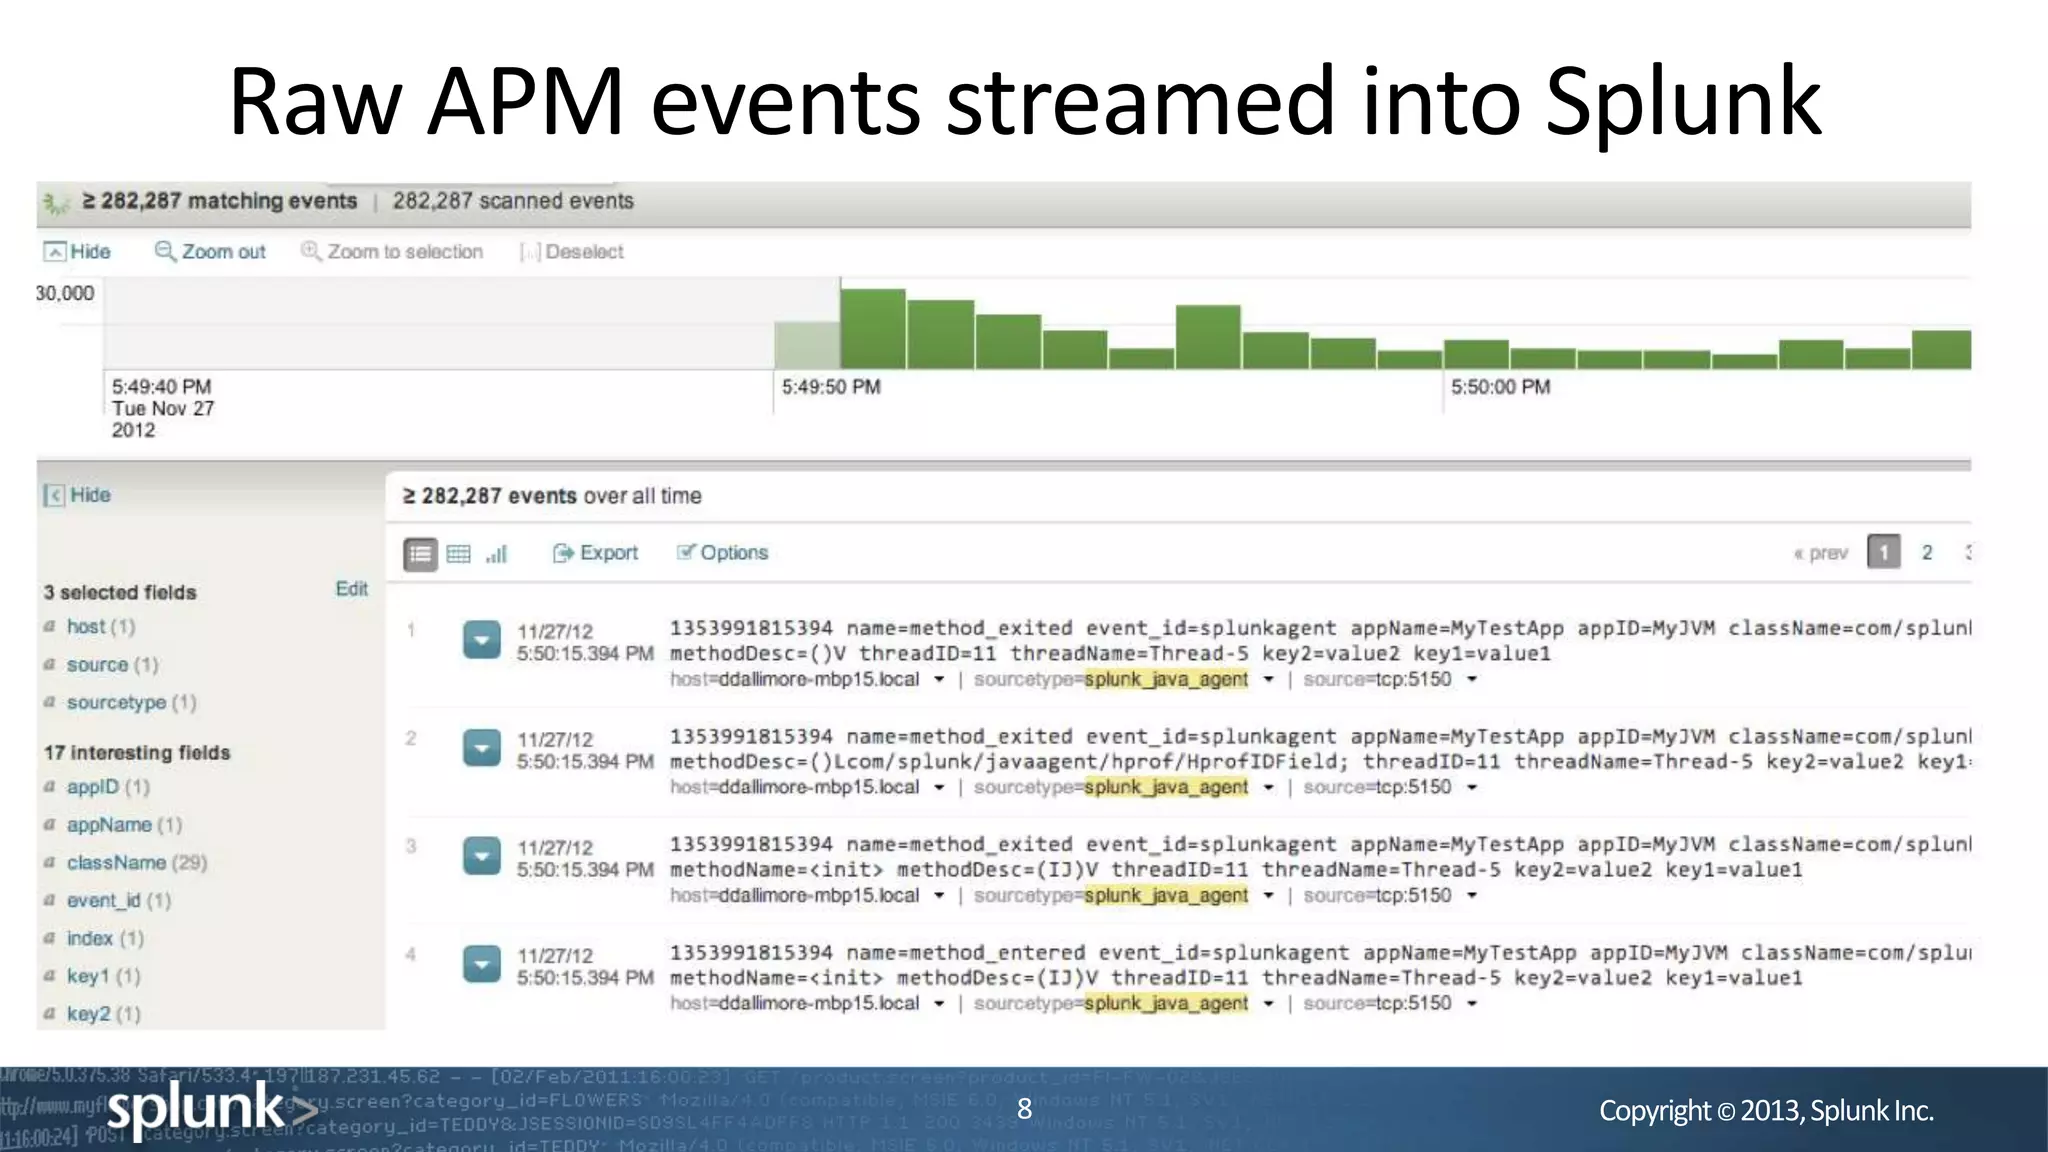Click event 1 timestamp 11/27/12
The height and width of the screenshot is (1152, 2048).
click(x=555, y=632)
